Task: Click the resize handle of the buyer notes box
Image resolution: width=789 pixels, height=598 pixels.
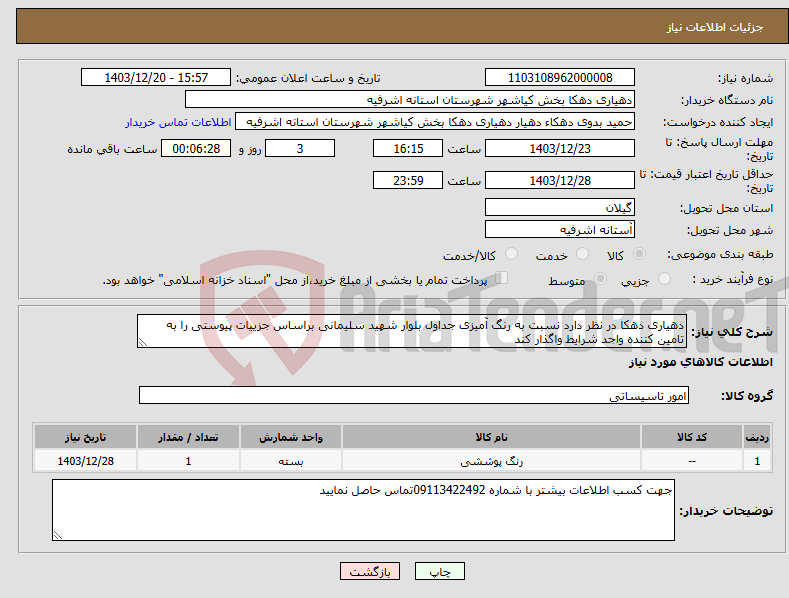Action: coord(57,535)
